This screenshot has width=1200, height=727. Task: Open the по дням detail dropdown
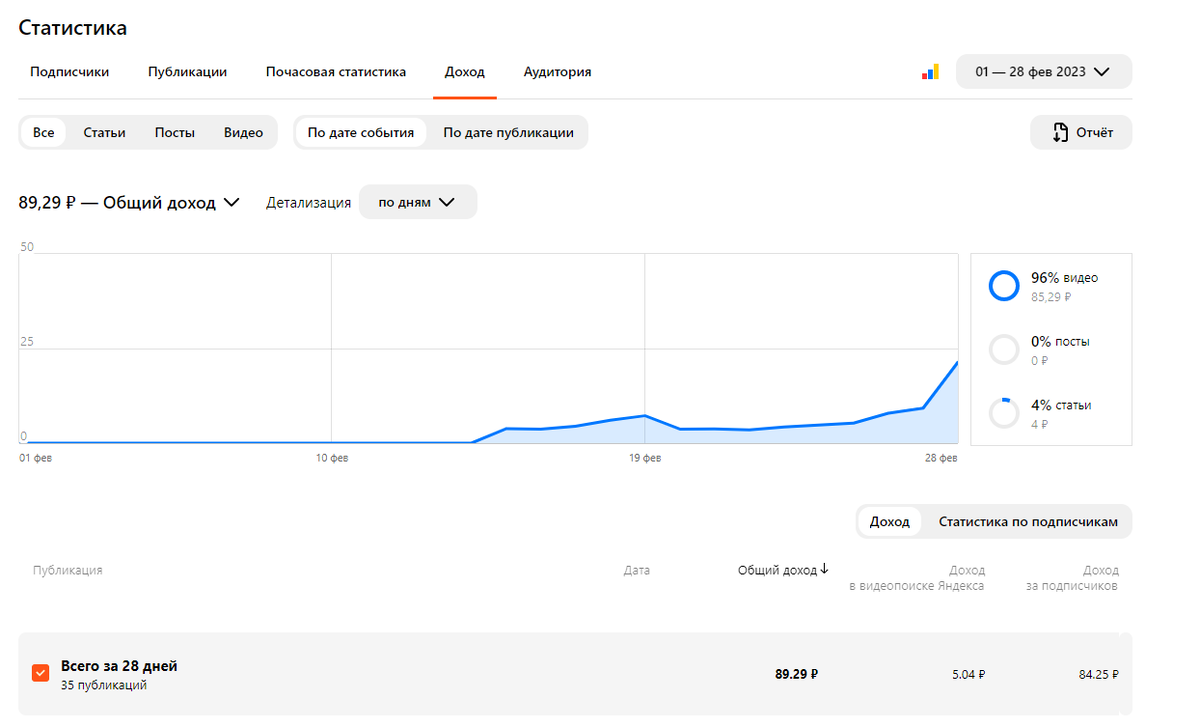click(x=417, y=202)
